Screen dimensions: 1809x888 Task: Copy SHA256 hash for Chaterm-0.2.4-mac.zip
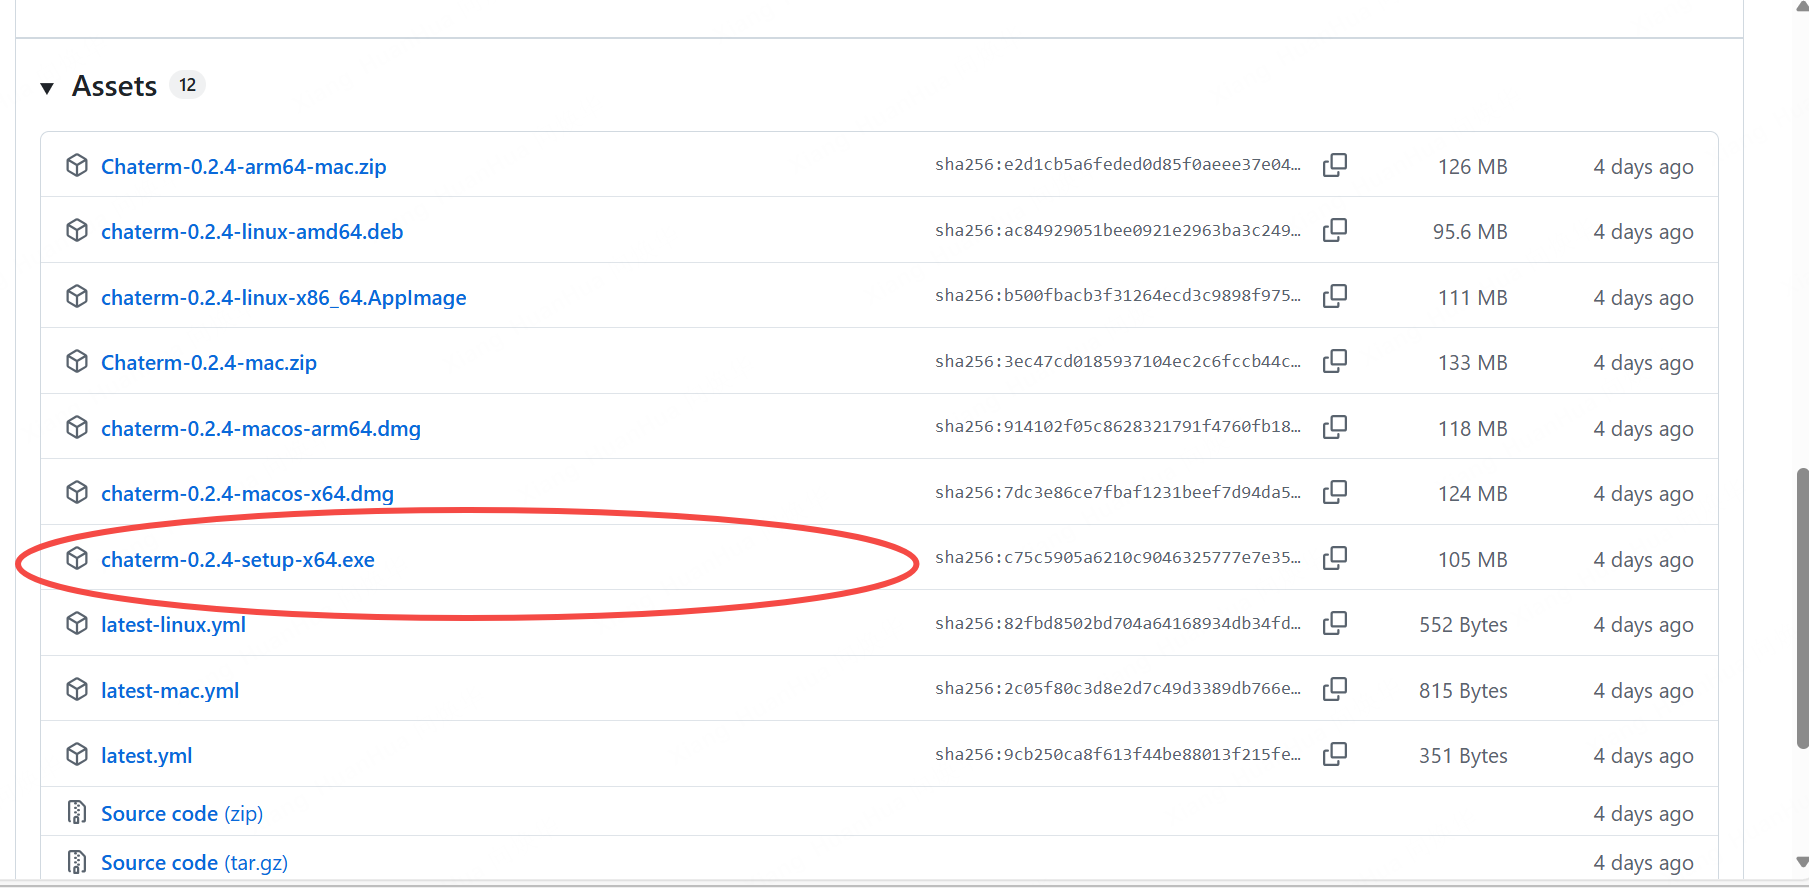[x=1335, y=361]
